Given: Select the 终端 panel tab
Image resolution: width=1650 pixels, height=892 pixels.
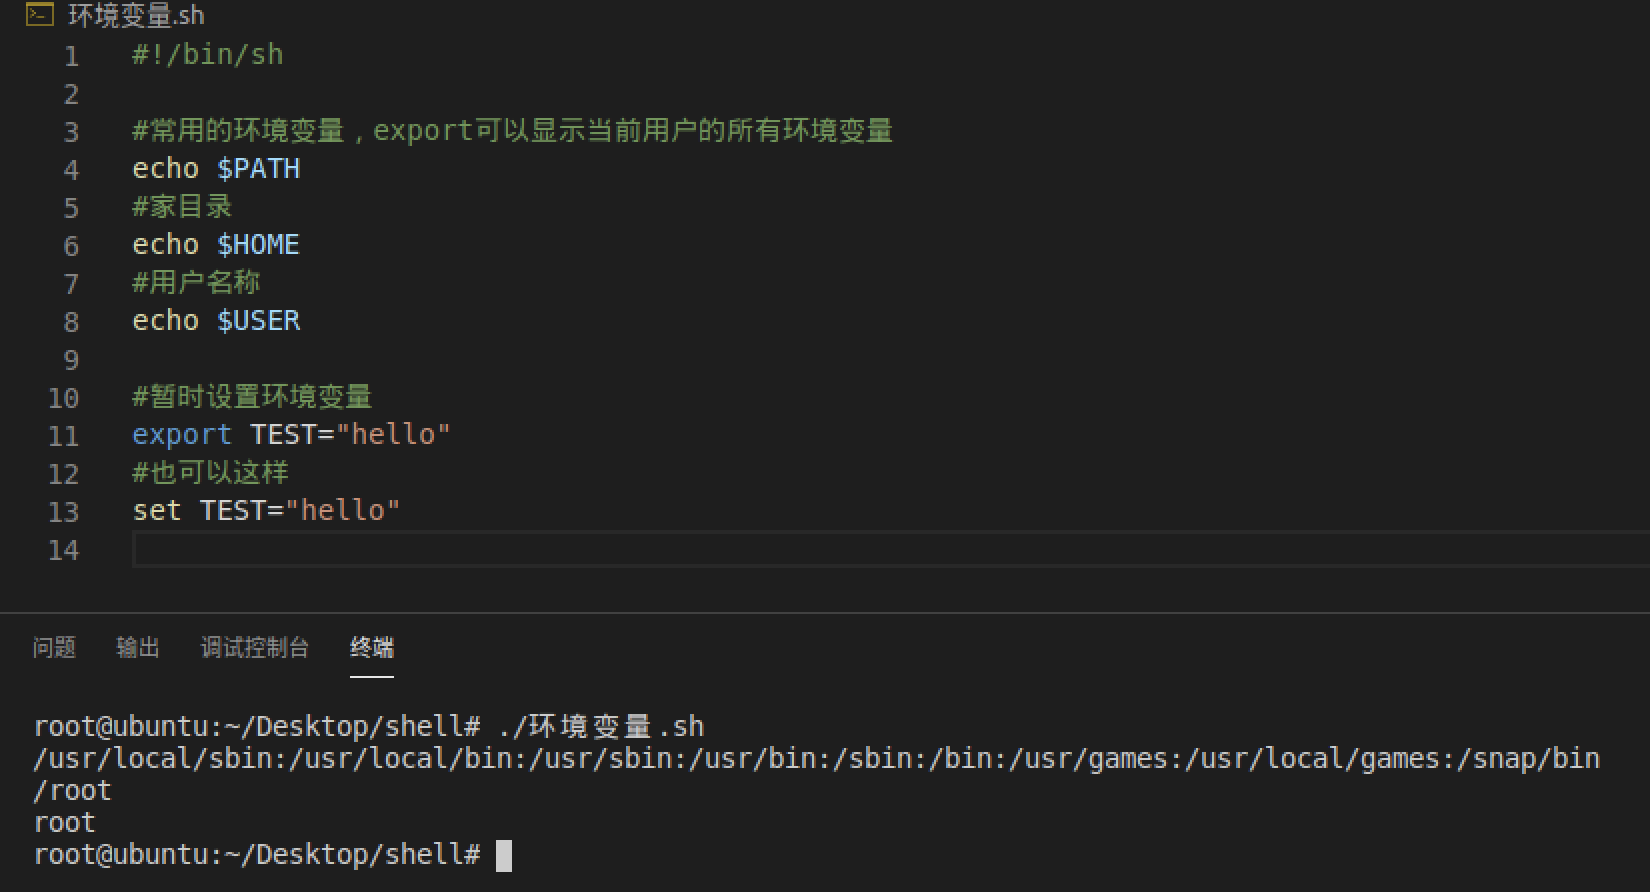Looking at the screenshot, I should [372, 648].
